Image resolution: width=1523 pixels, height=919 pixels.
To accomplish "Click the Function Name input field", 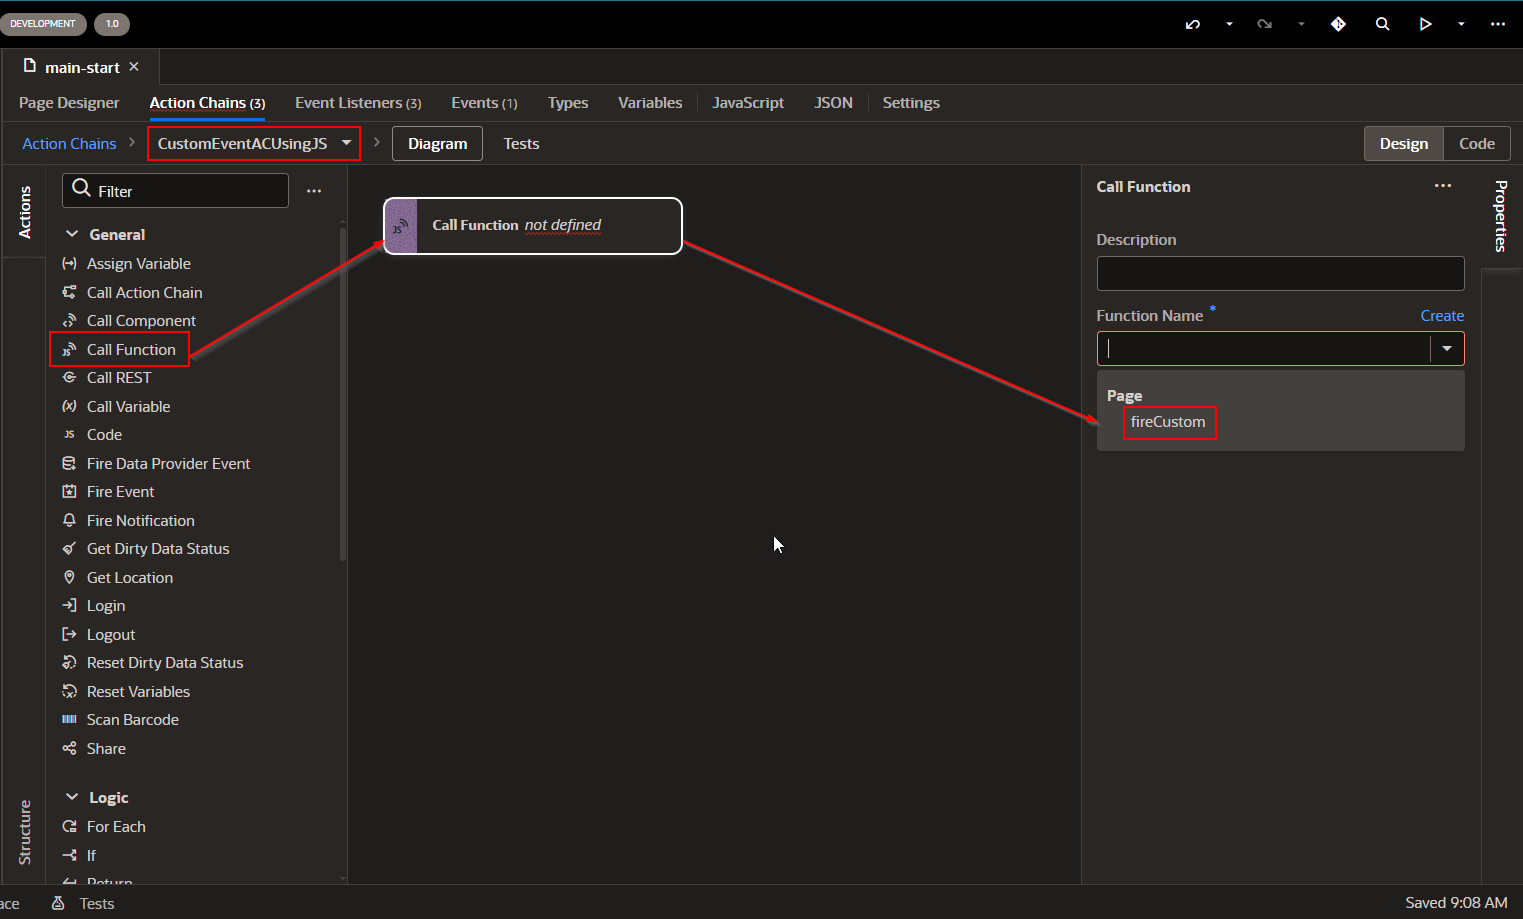I will tap(1264, 348).
